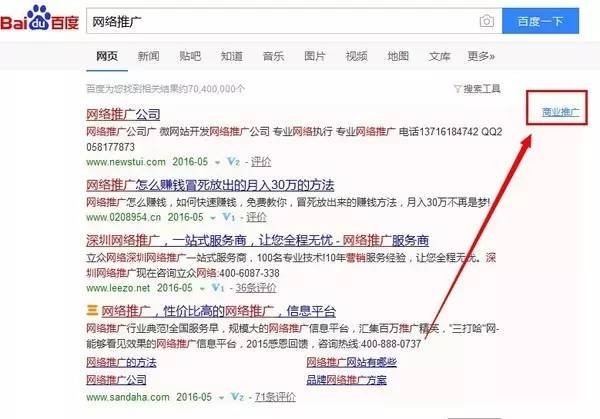The height and width of the screenshot is (419, 600).
Task: Click the Baidu logo
Action: (x=39, y=18)
